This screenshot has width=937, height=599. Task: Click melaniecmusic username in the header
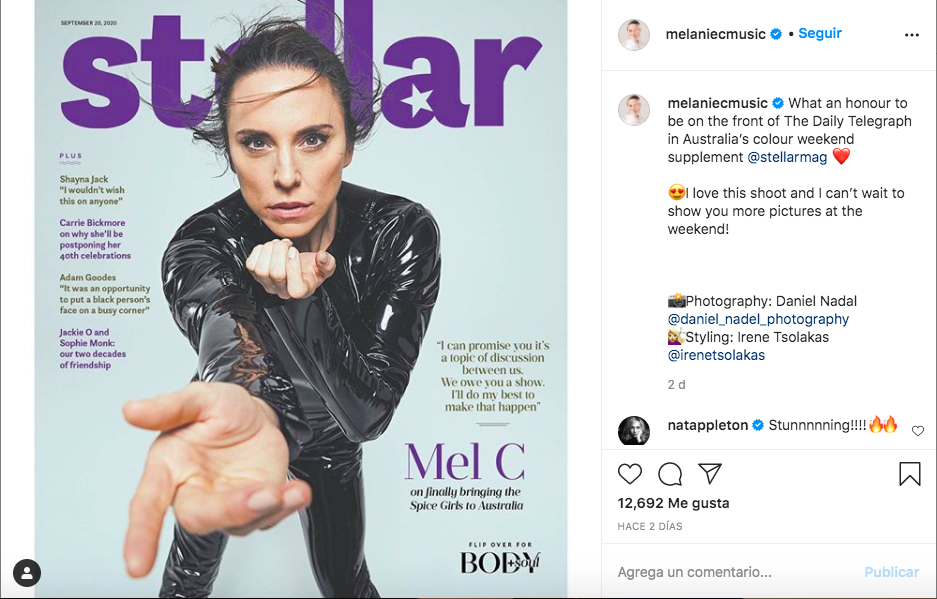point(715,34)
